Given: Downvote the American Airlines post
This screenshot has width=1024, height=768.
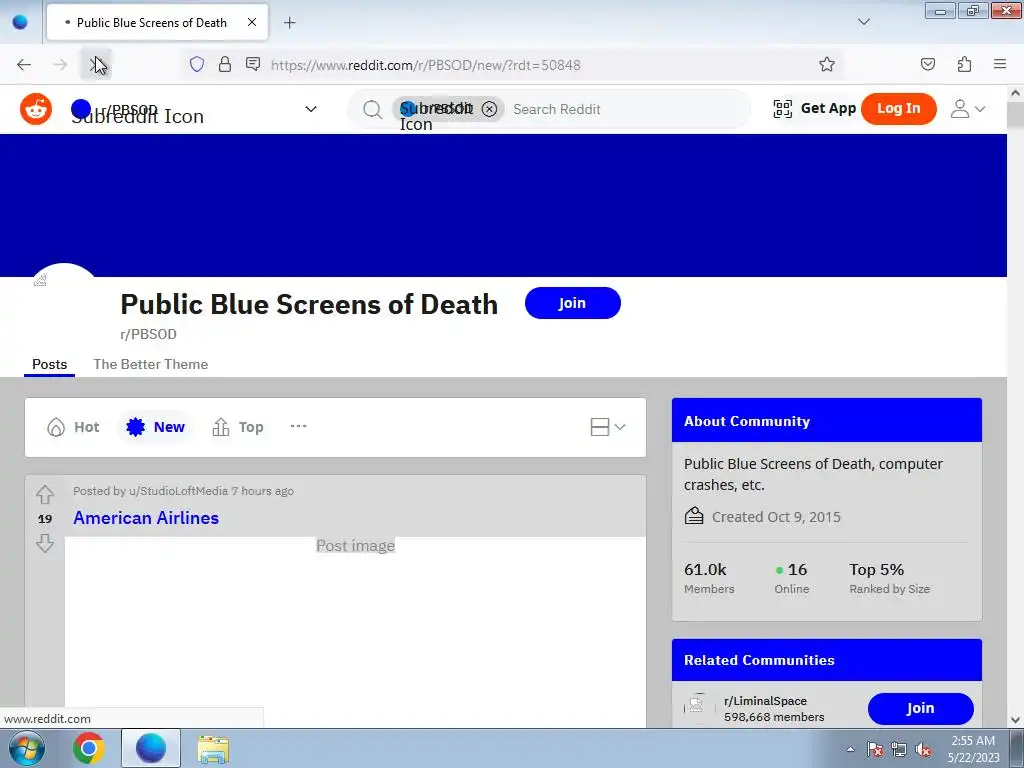Looking at the screenshot, I should tap(45, 543).
